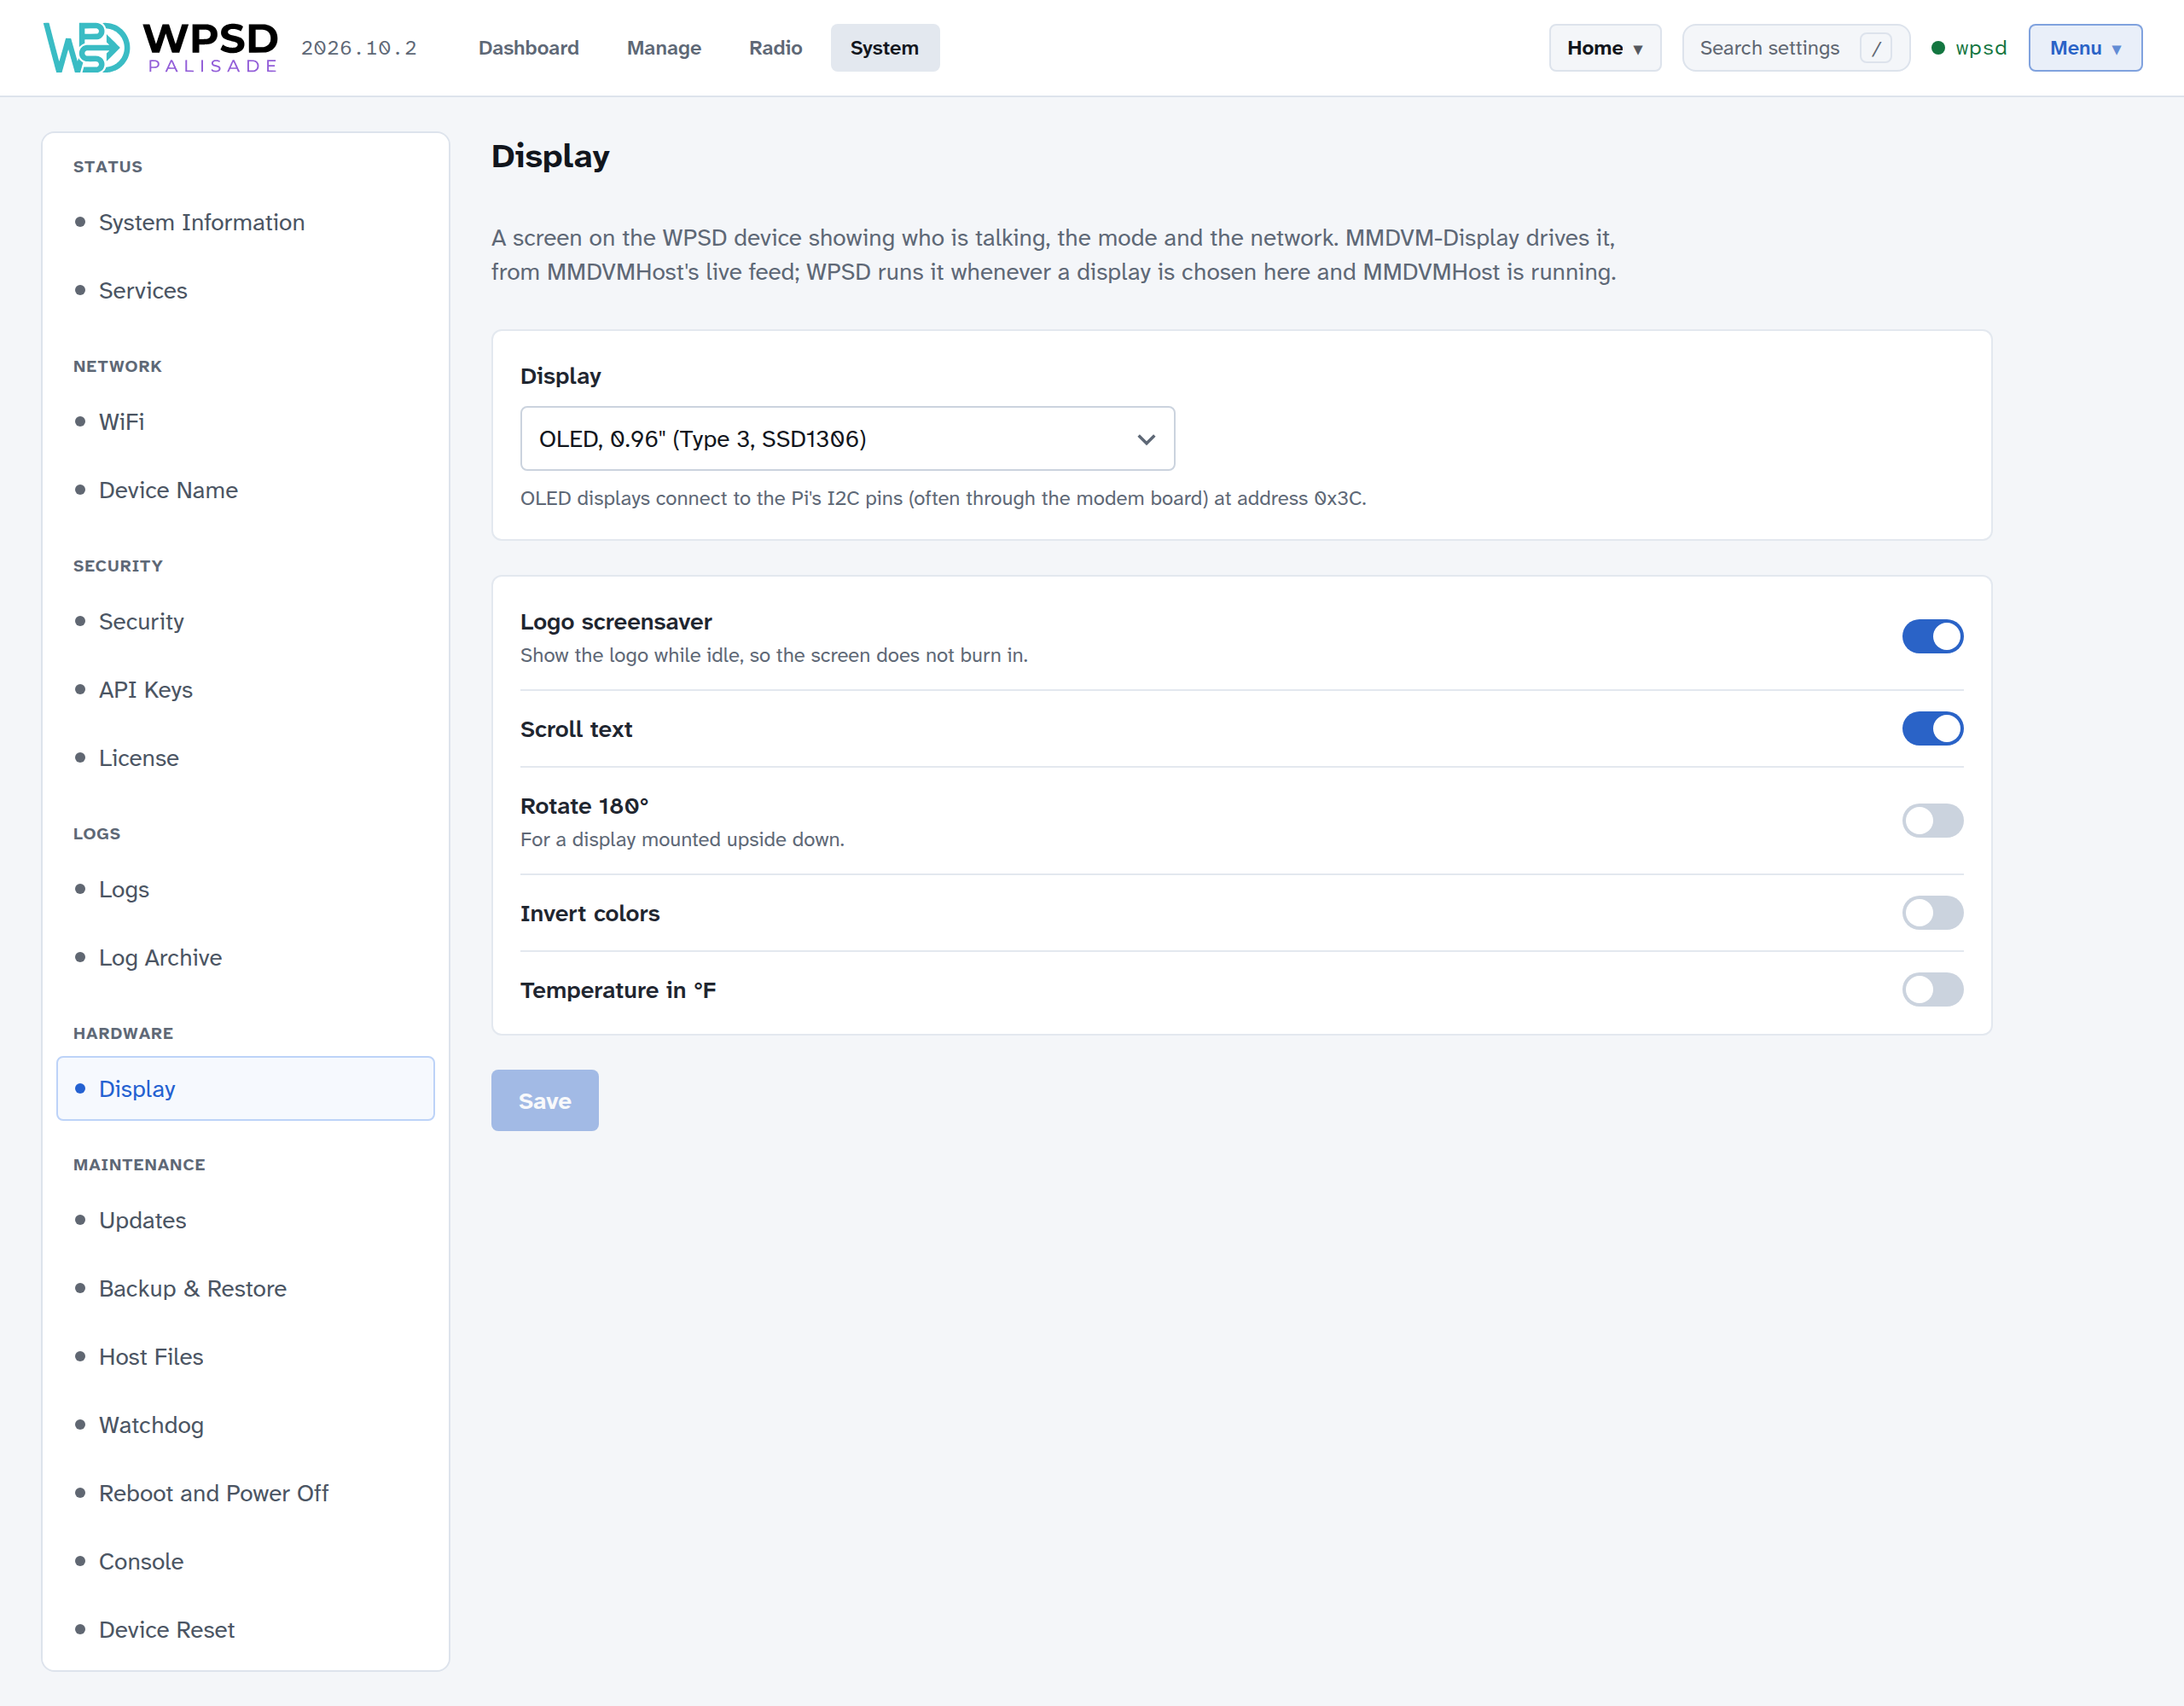Go to WiFi settings

[245, 422]
